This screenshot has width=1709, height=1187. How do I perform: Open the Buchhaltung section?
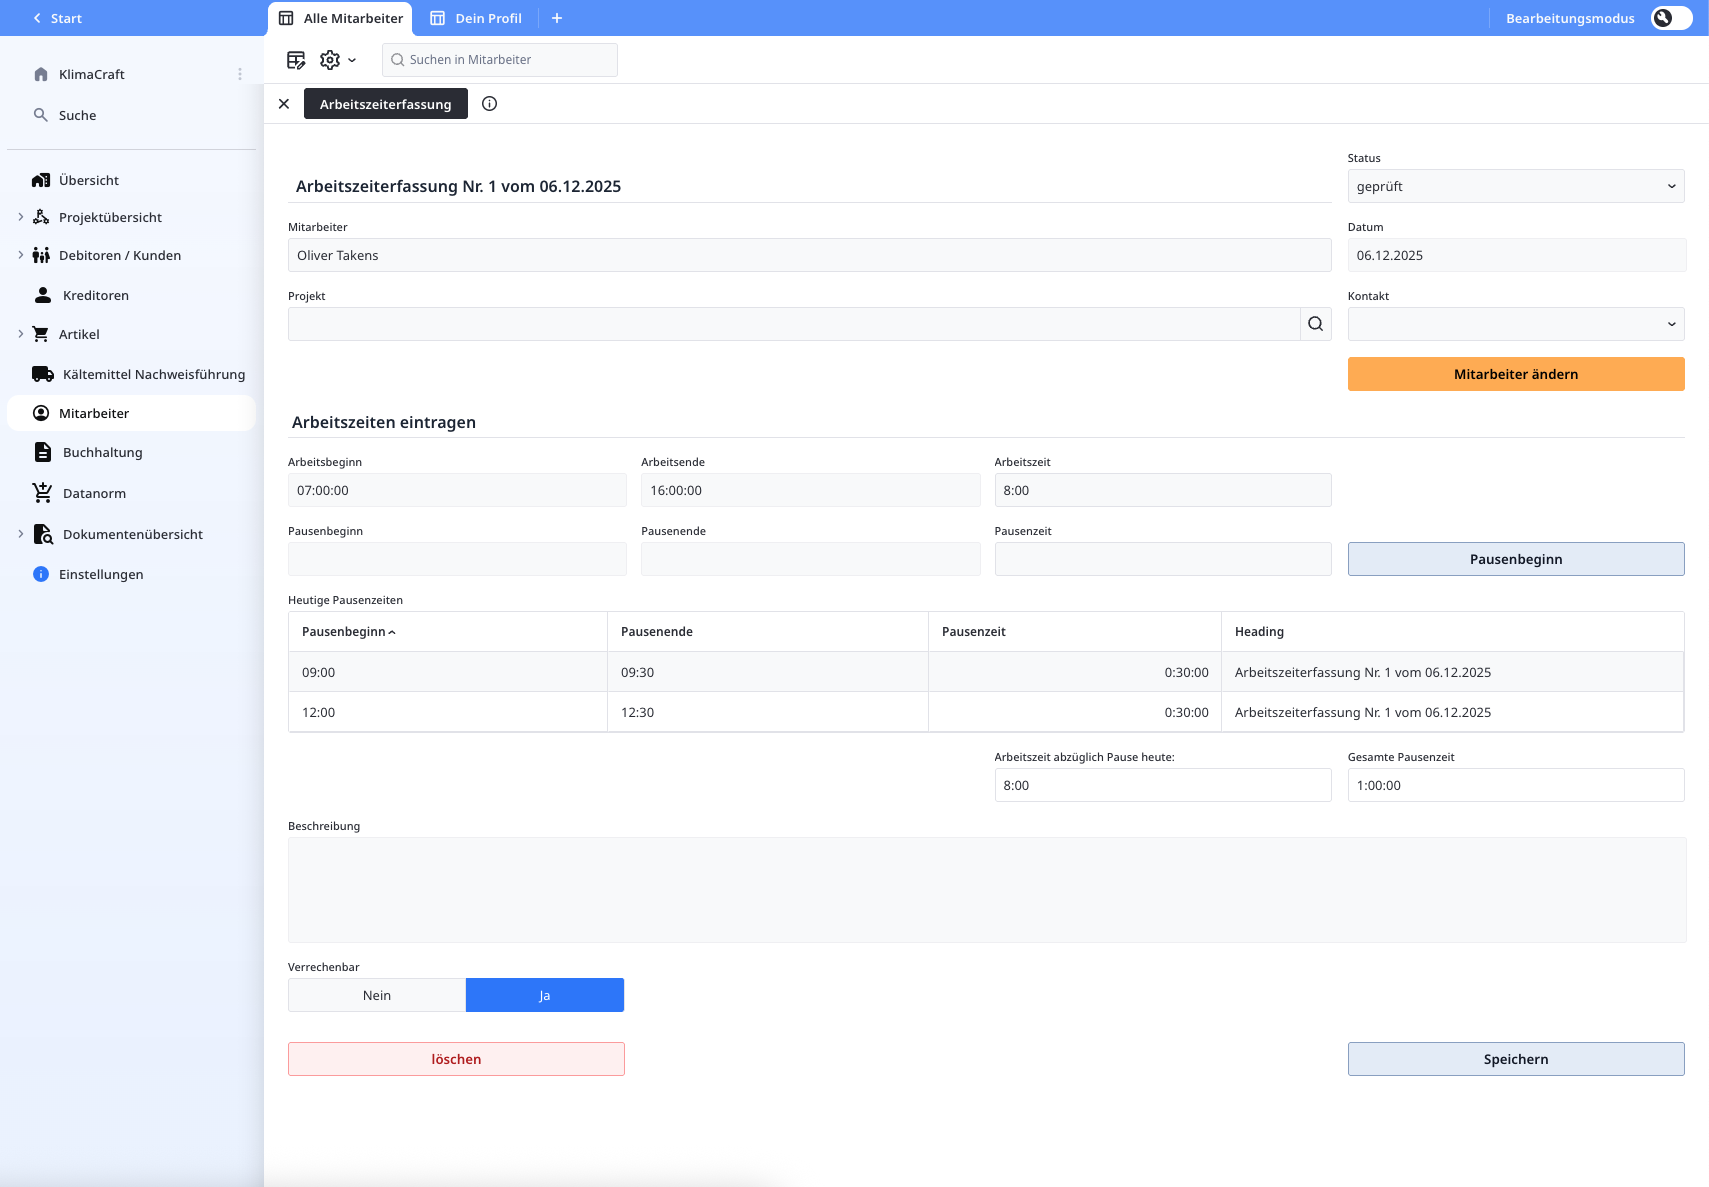pyautogui.click(x=102, y=452)
